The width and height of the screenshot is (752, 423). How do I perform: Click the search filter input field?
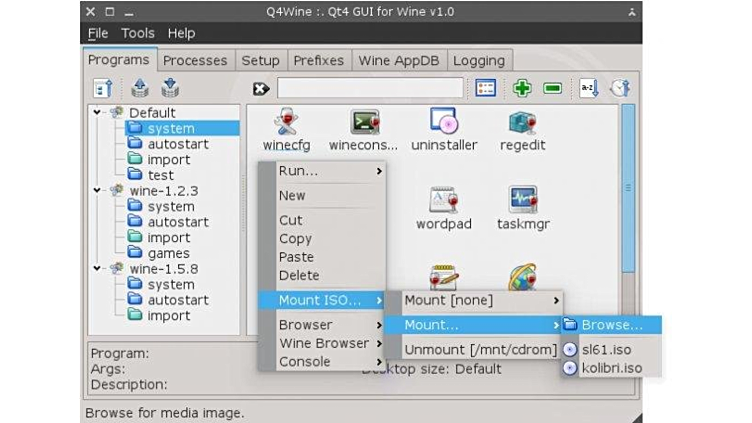(370, 88)
